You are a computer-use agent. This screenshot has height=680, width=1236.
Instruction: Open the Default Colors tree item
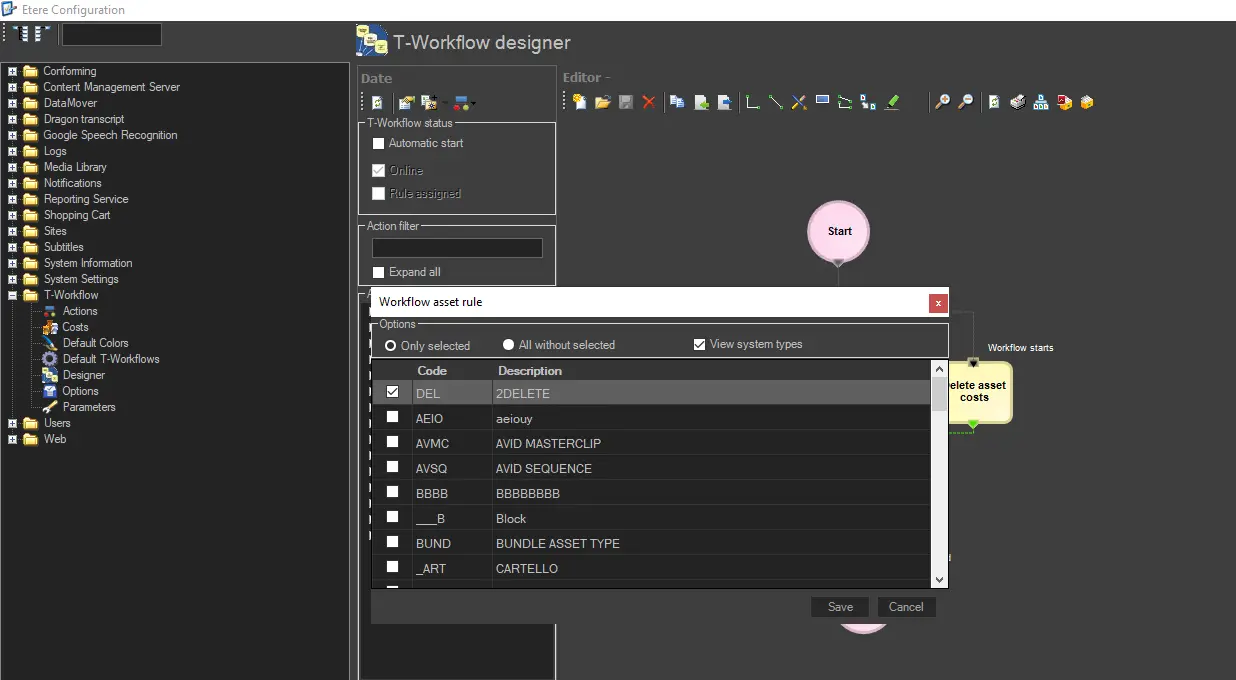95,343
